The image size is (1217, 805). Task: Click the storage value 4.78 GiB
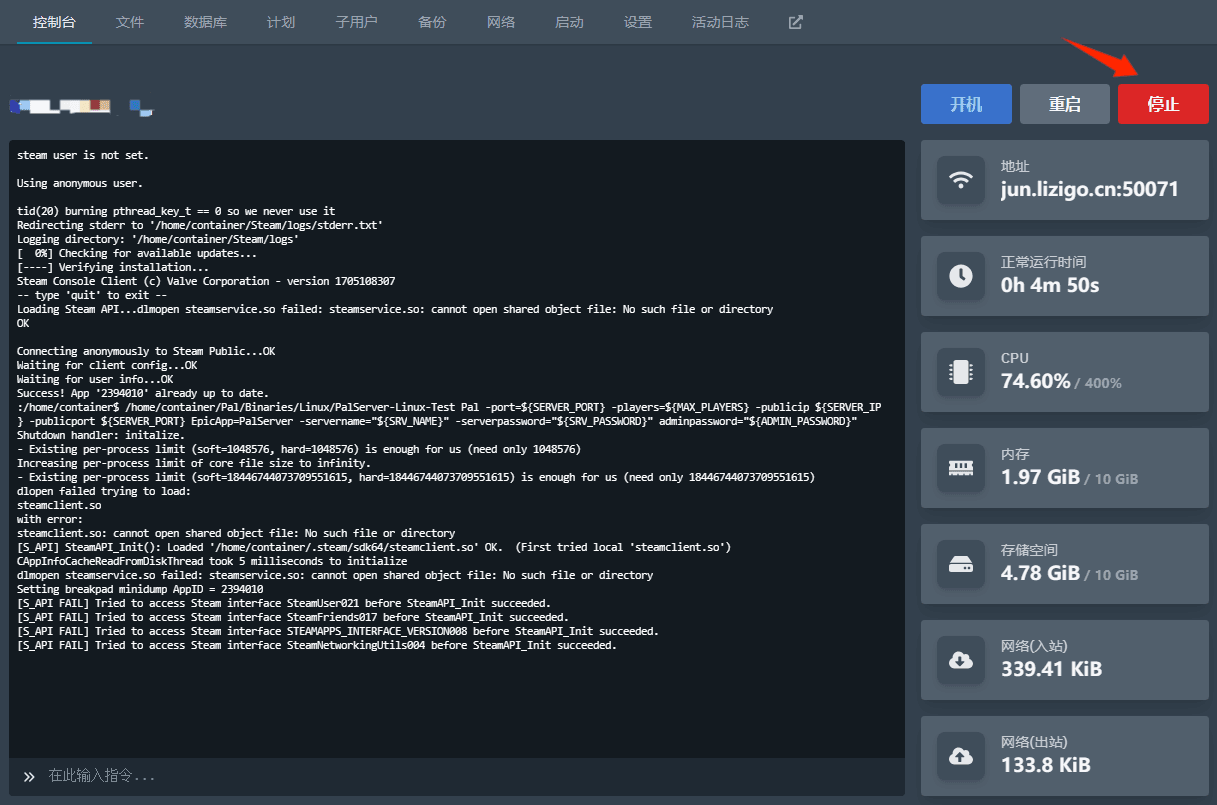(x=1040, y=573)
